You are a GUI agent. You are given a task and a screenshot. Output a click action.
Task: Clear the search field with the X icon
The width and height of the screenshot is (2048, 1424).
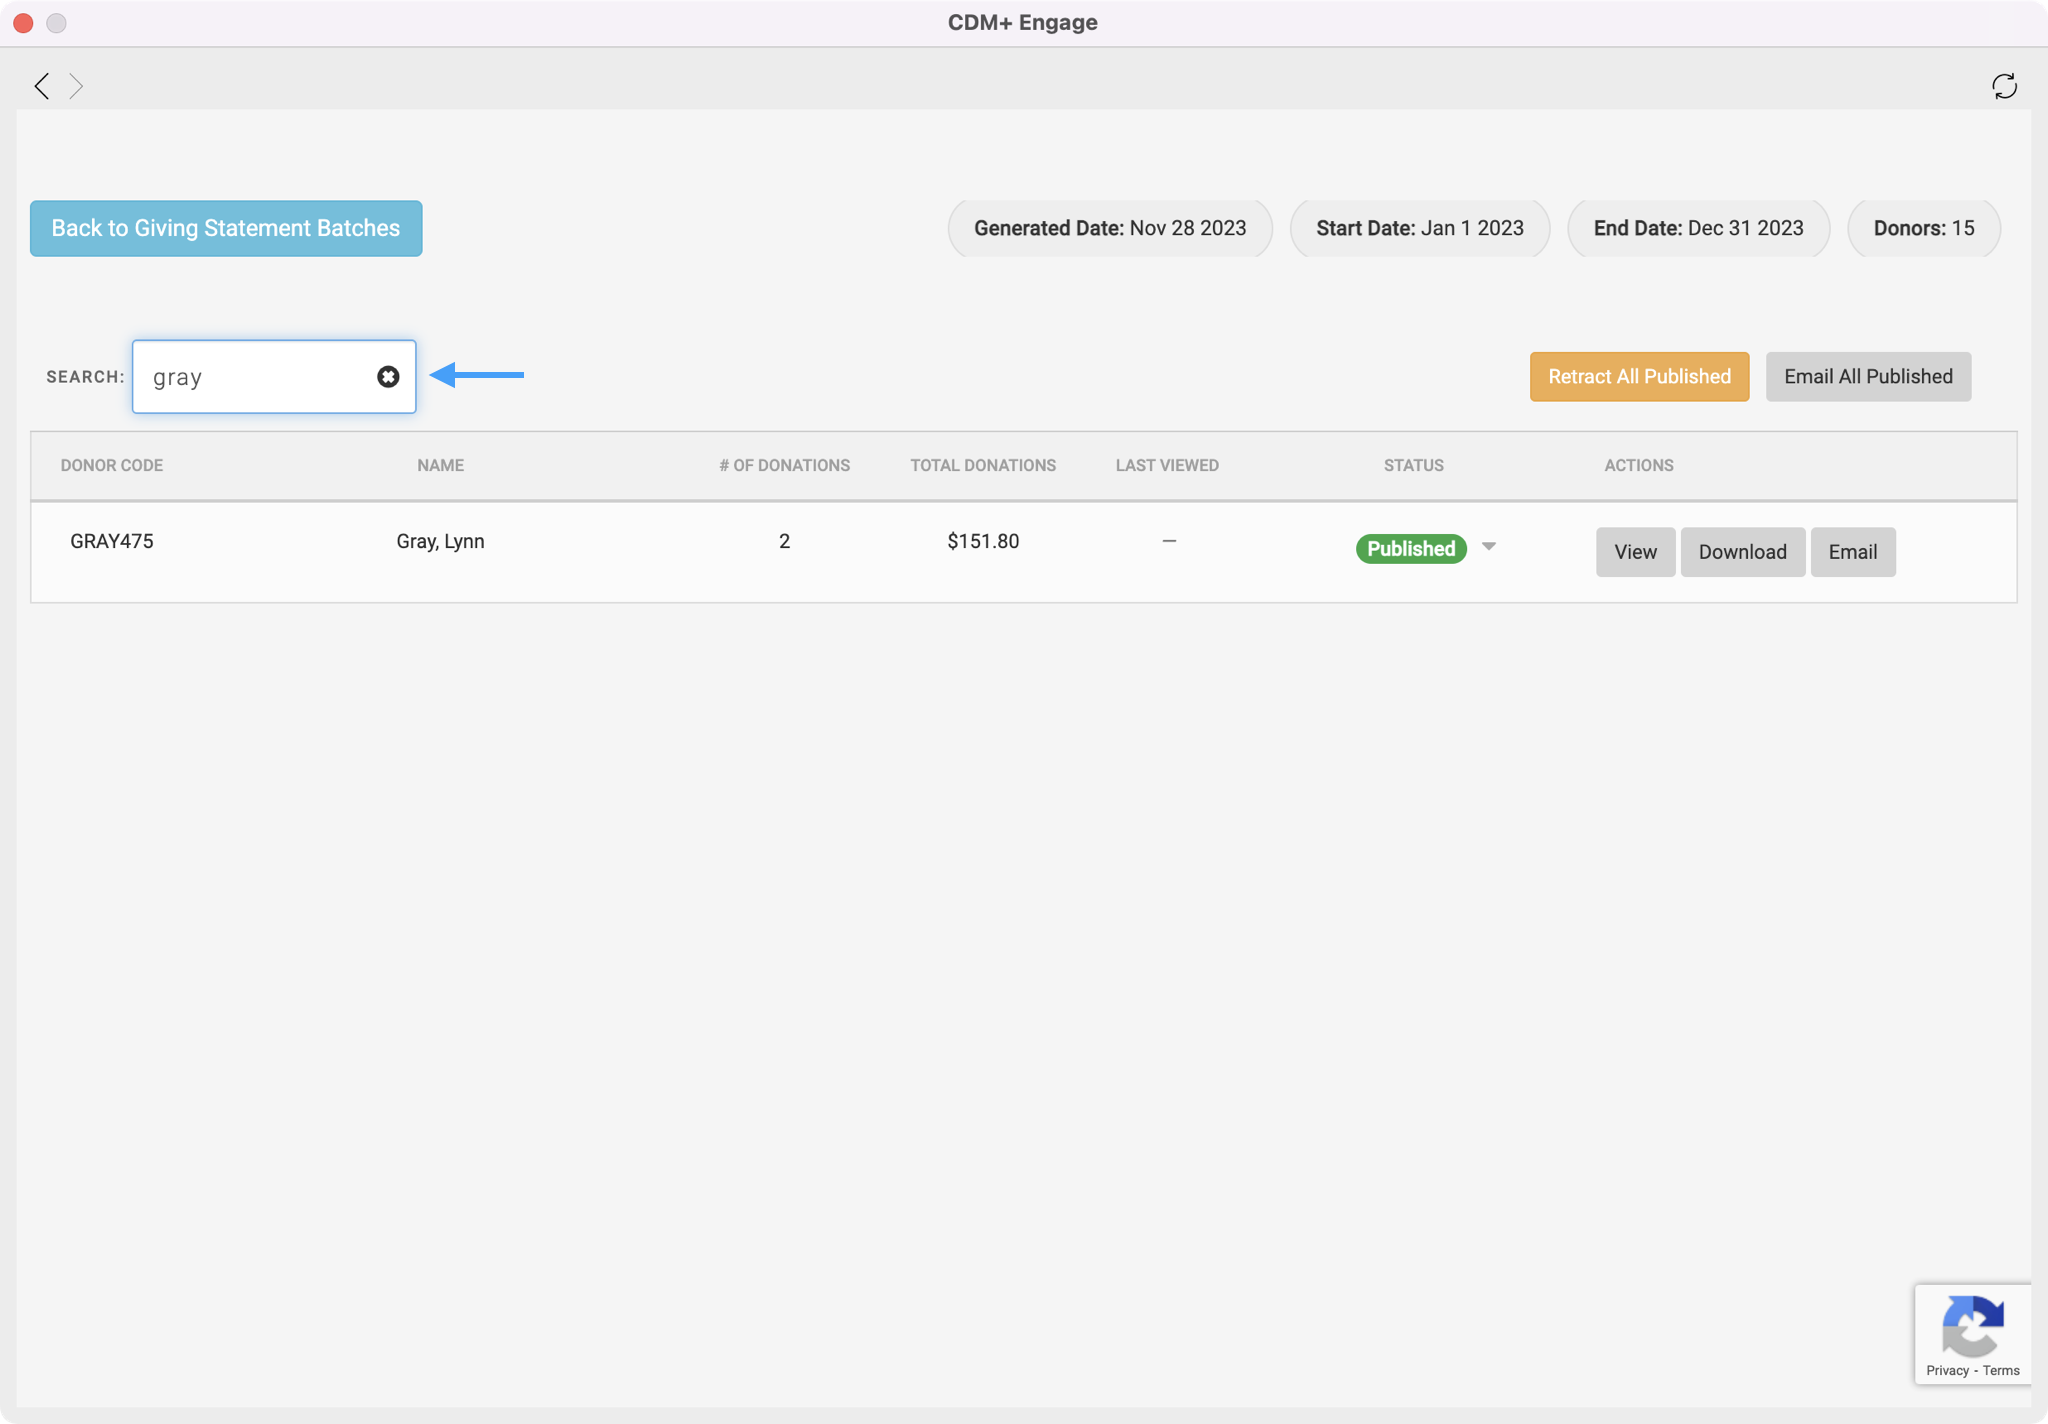point(388,376)
